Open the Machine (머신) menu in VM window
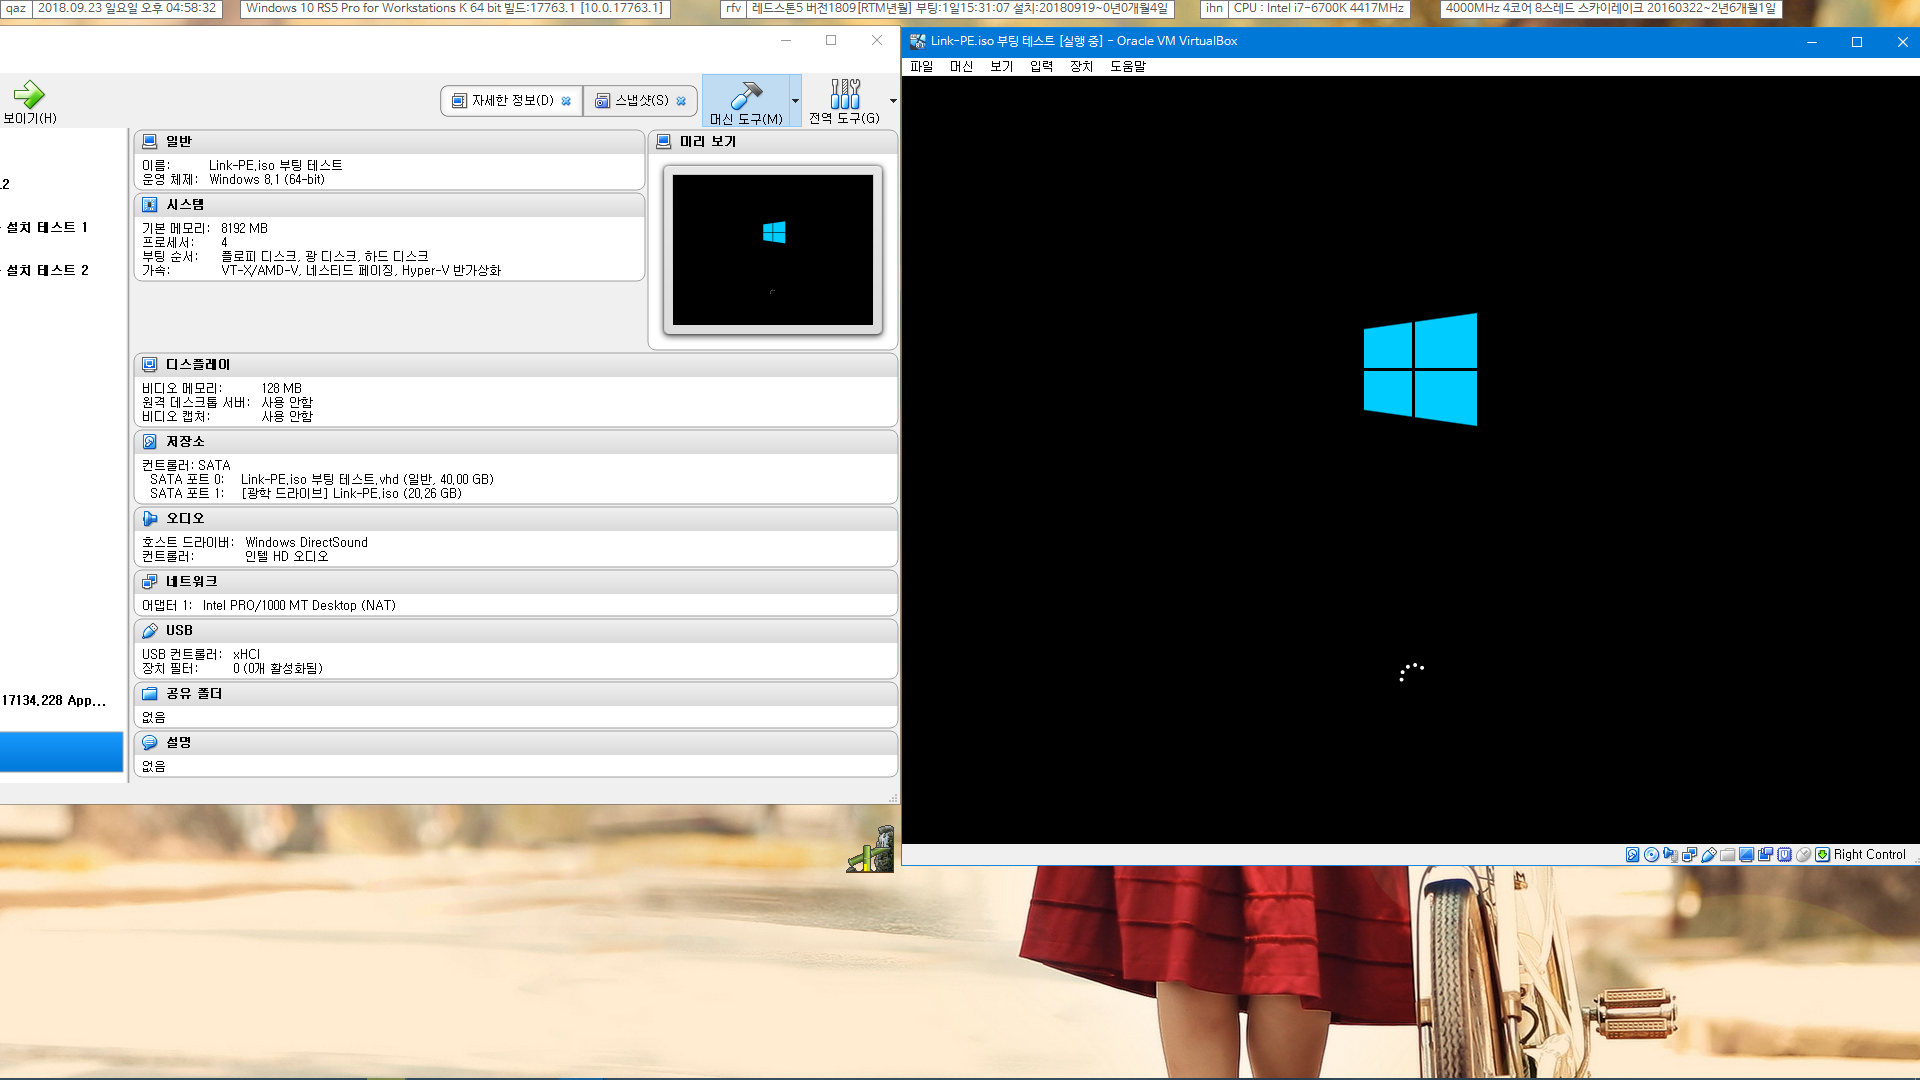1920x1080 pixels. [962, 66]
